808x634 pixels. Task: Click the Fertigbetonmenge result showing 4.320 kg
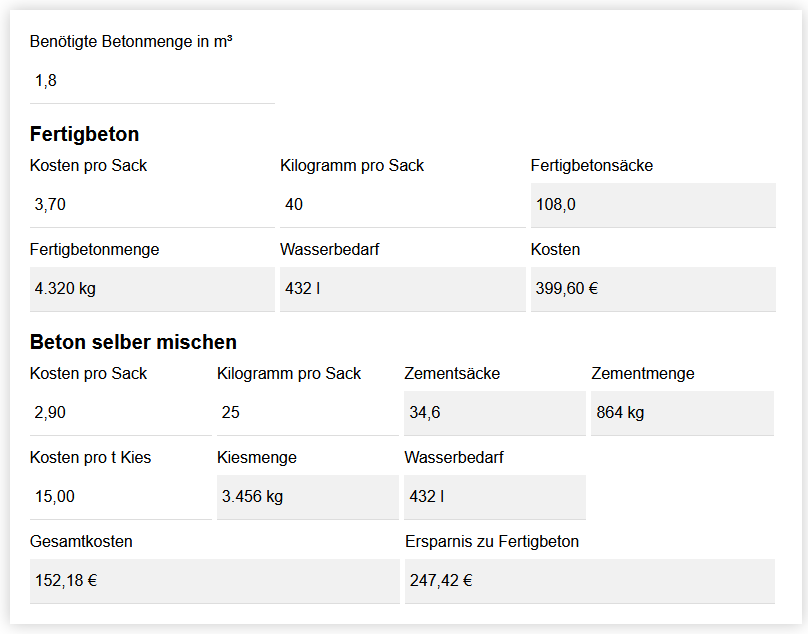click(152, 289)
